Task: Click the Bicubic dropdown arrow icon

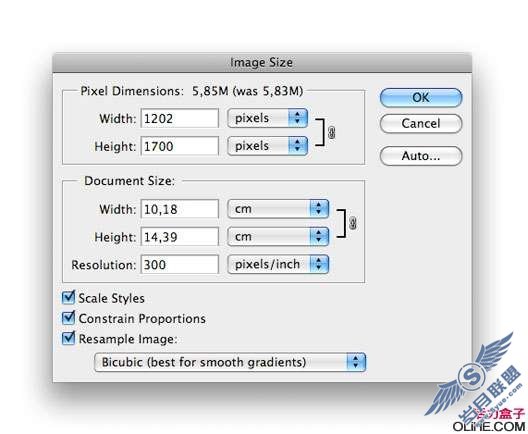Action: coord(356,362)
